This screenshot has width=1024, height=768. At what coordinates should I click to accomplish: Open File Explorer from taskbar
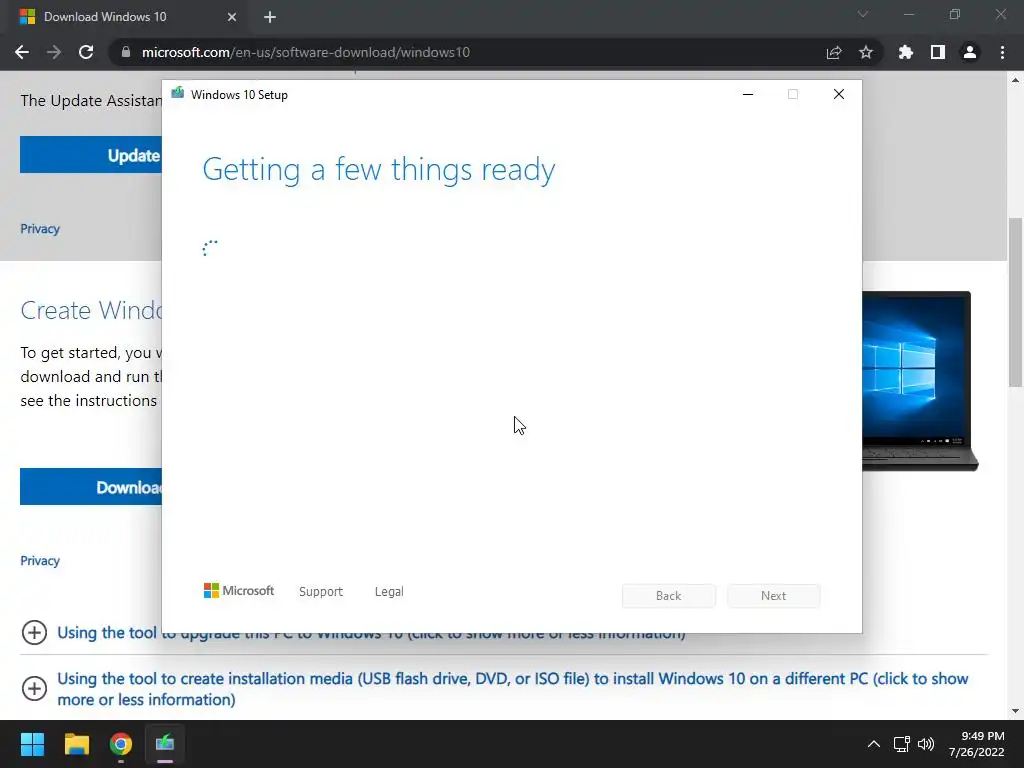click(x=76, y=744)
